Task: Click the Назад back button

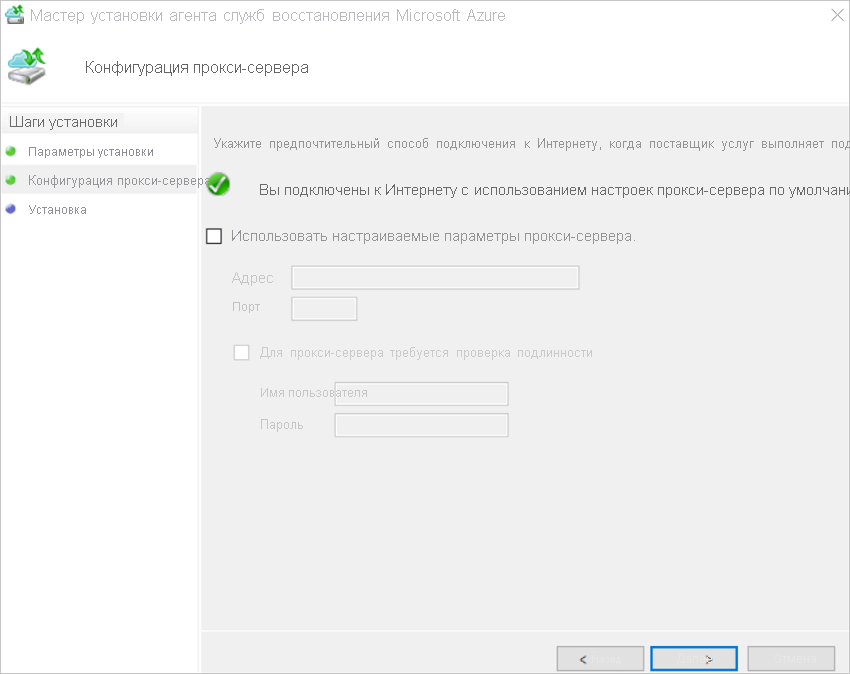Action: pyautogui.click(x=600, y=659)
